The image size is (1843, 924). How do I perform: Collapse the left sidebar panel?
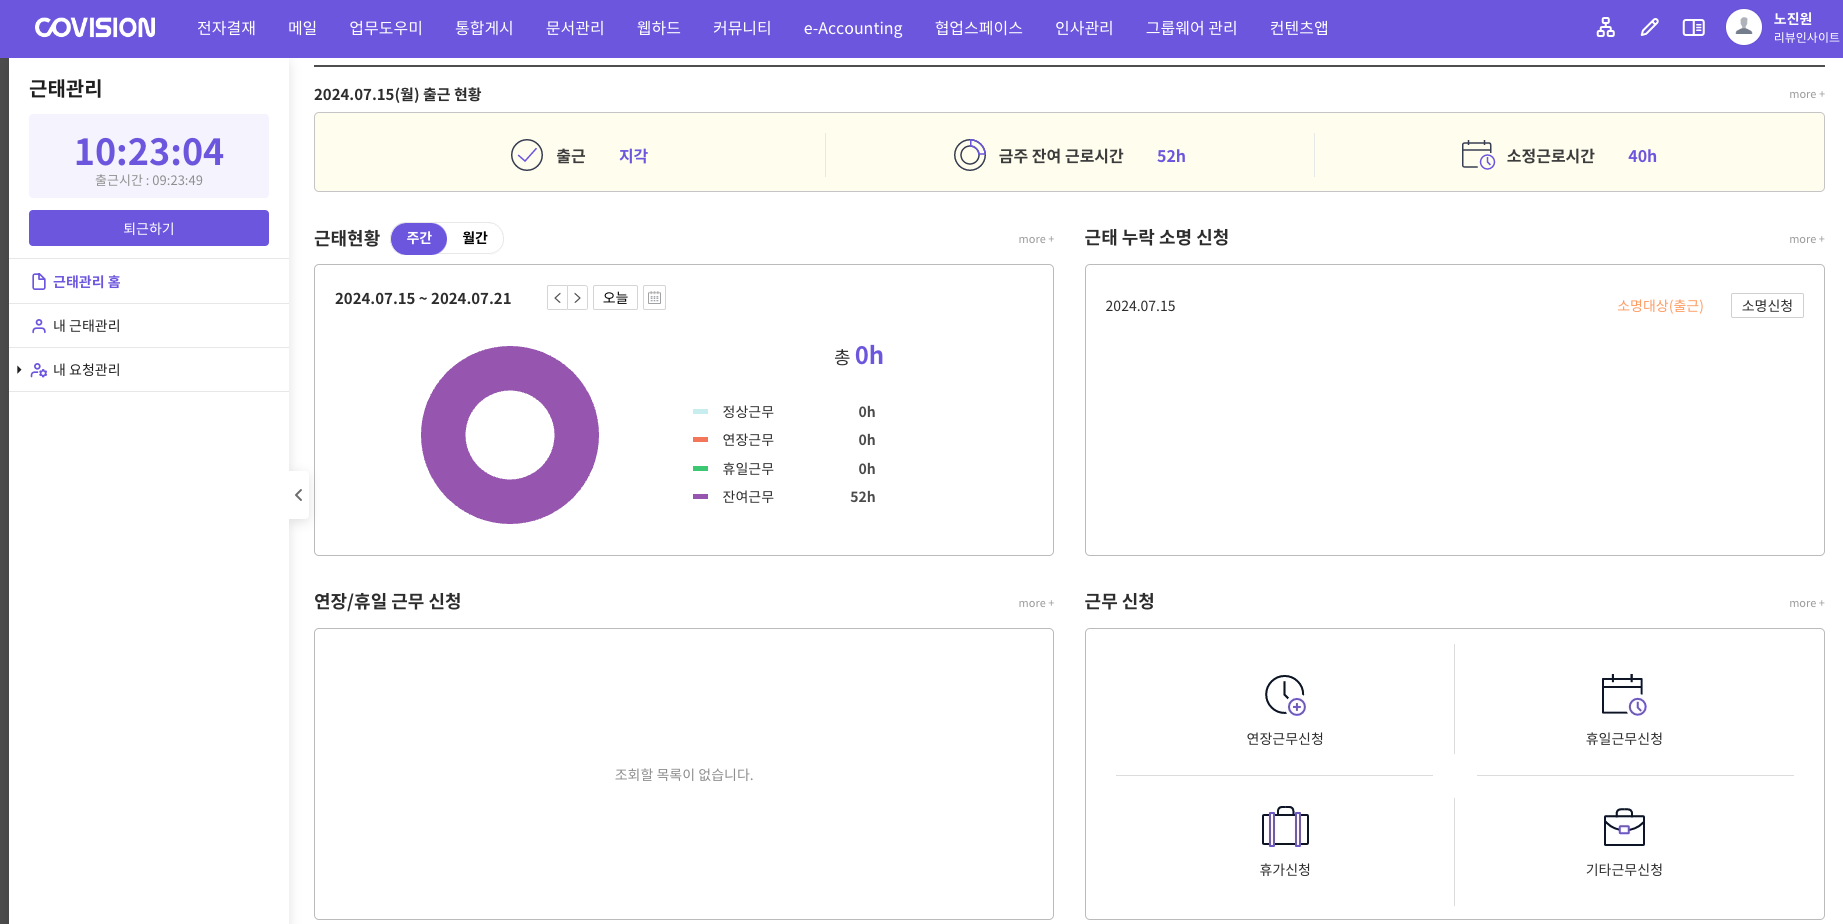pyautogui.click(x=298, y=495)
